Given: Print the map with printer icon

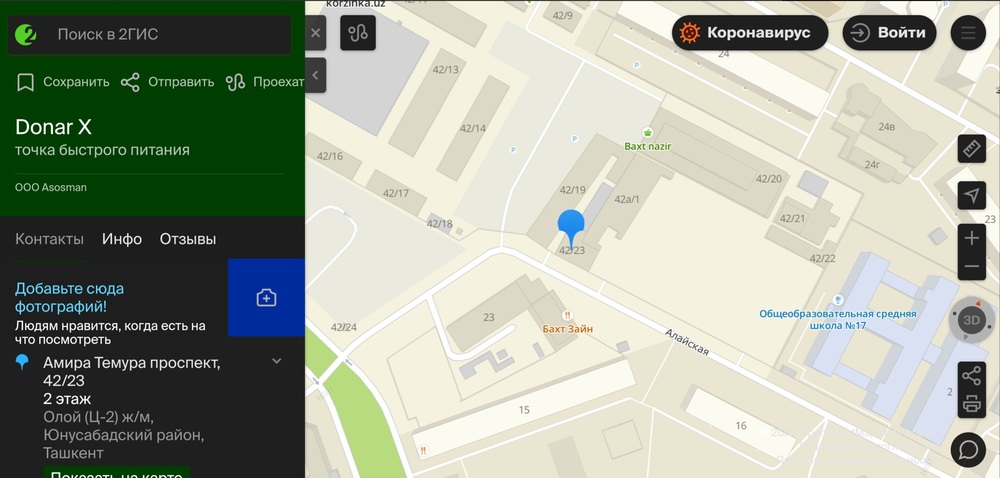Looking at the screenshot, I should [x=971, y=403].
